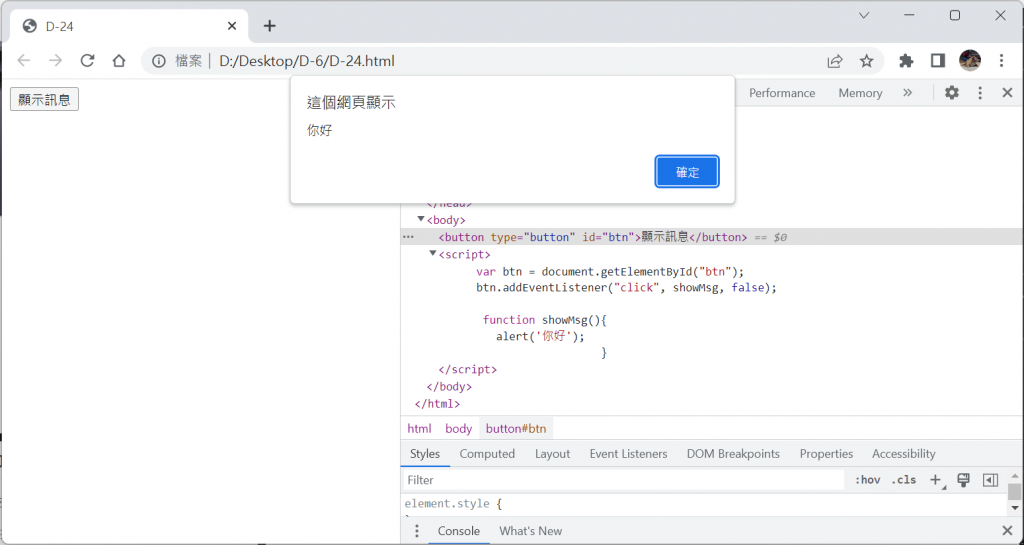Viewport: 1024px width, 545px height.
Task: Open the Styles tab
Action: (x=425, y=454)
